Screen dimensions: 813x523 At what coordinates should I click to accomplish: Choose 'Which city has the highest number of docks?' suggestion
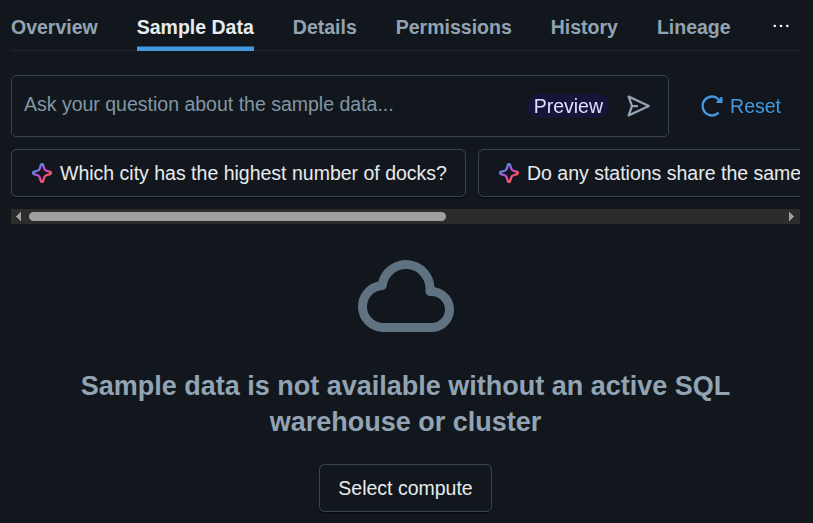[x=253, y=173]
